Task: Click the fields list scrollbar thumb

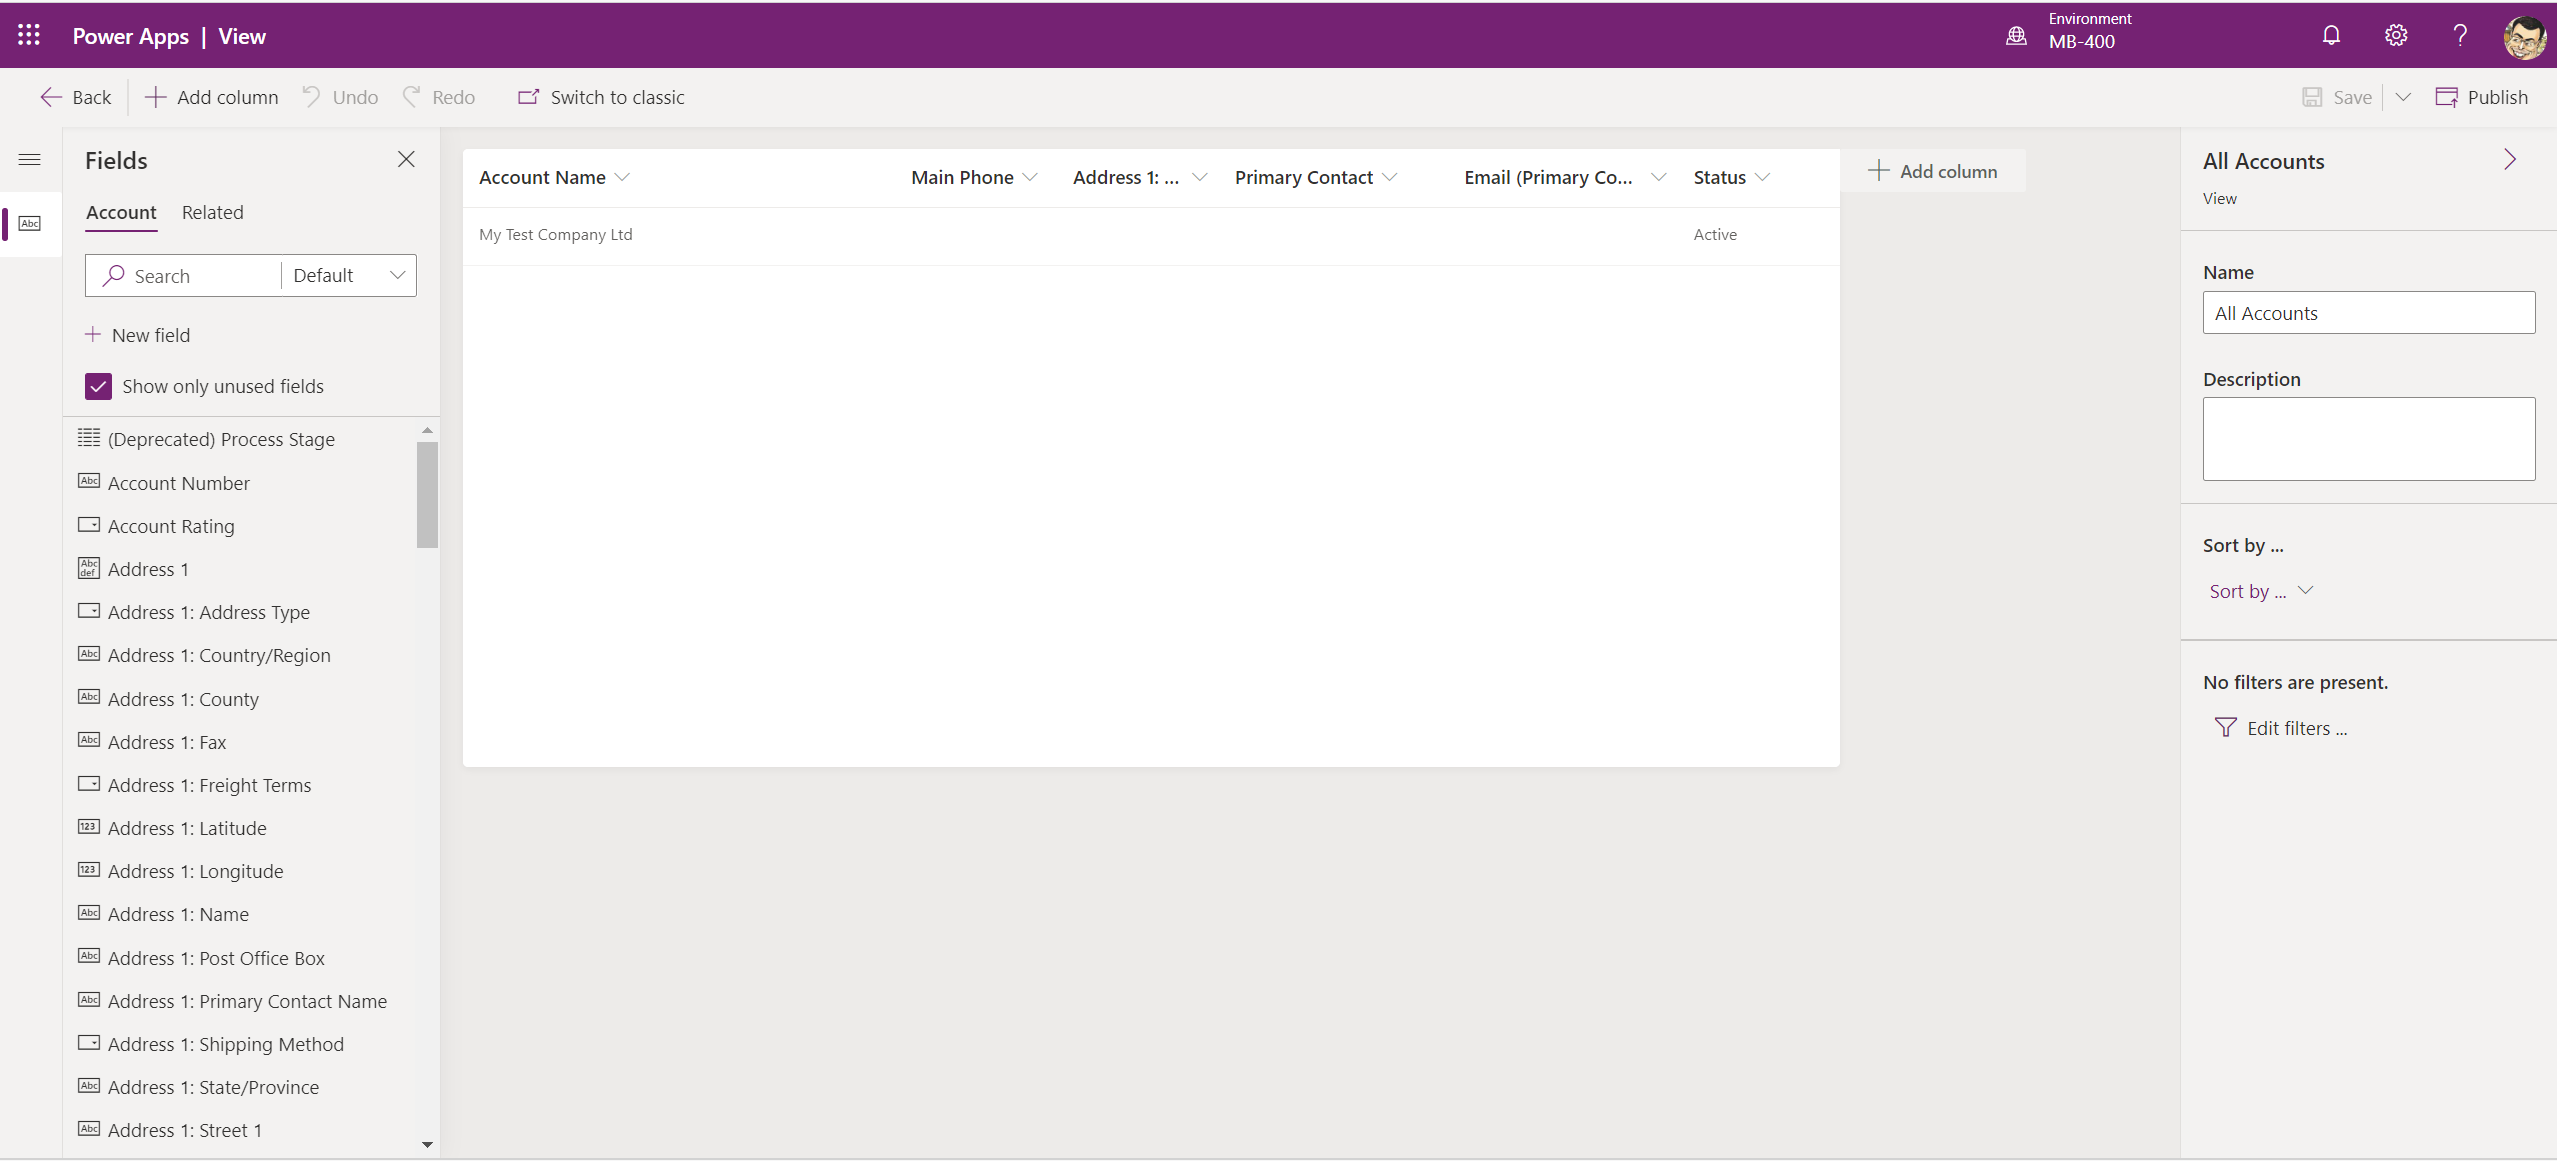Action: 427,495
